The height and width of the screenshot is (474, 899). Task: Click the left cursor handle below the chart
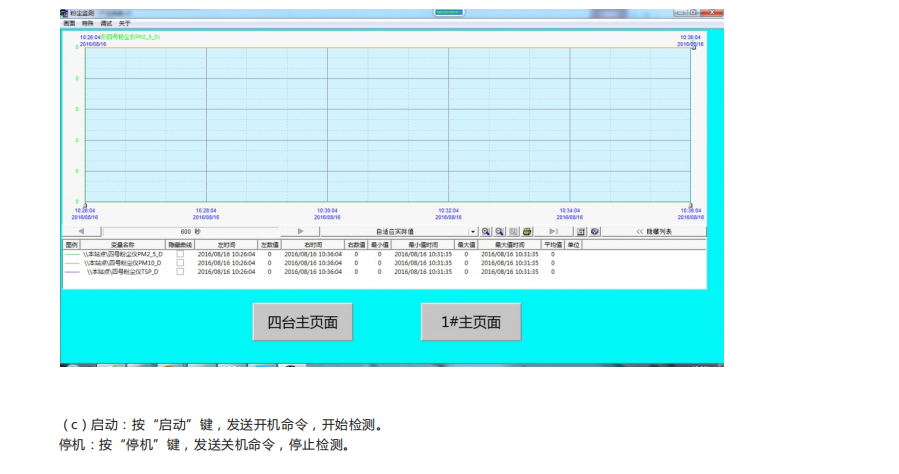point(85,205)
